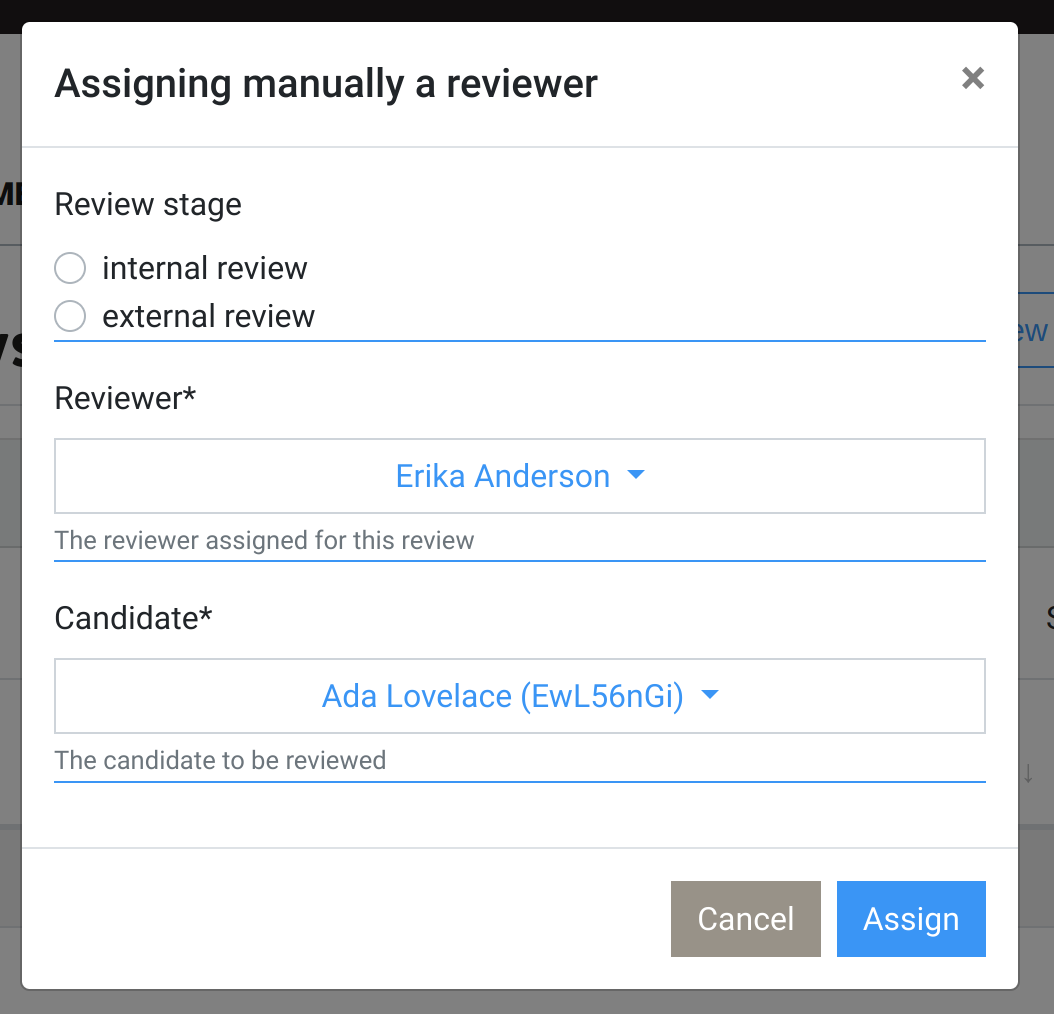Viewport: 1054px width, 1014px height.
Task: Close the dialog with the X icon
Action: click(x=972, y=79)
